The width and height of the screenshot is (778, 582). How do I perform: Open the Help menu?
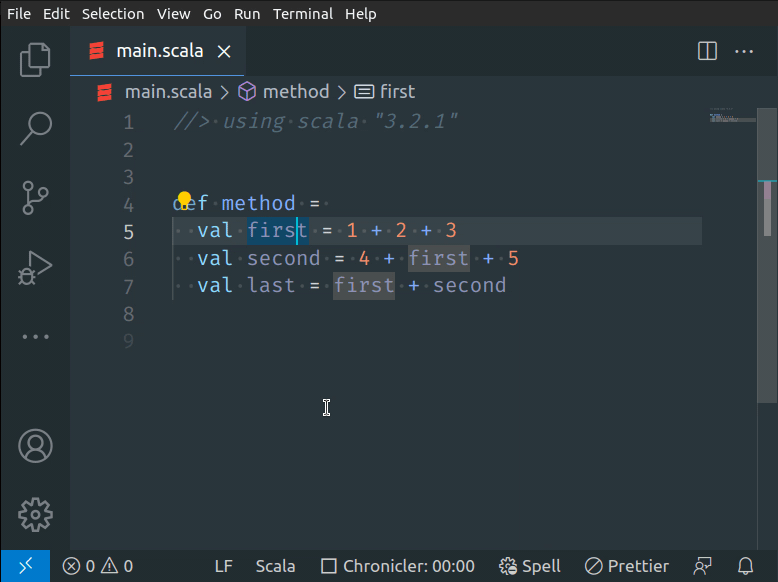[361, 14]
